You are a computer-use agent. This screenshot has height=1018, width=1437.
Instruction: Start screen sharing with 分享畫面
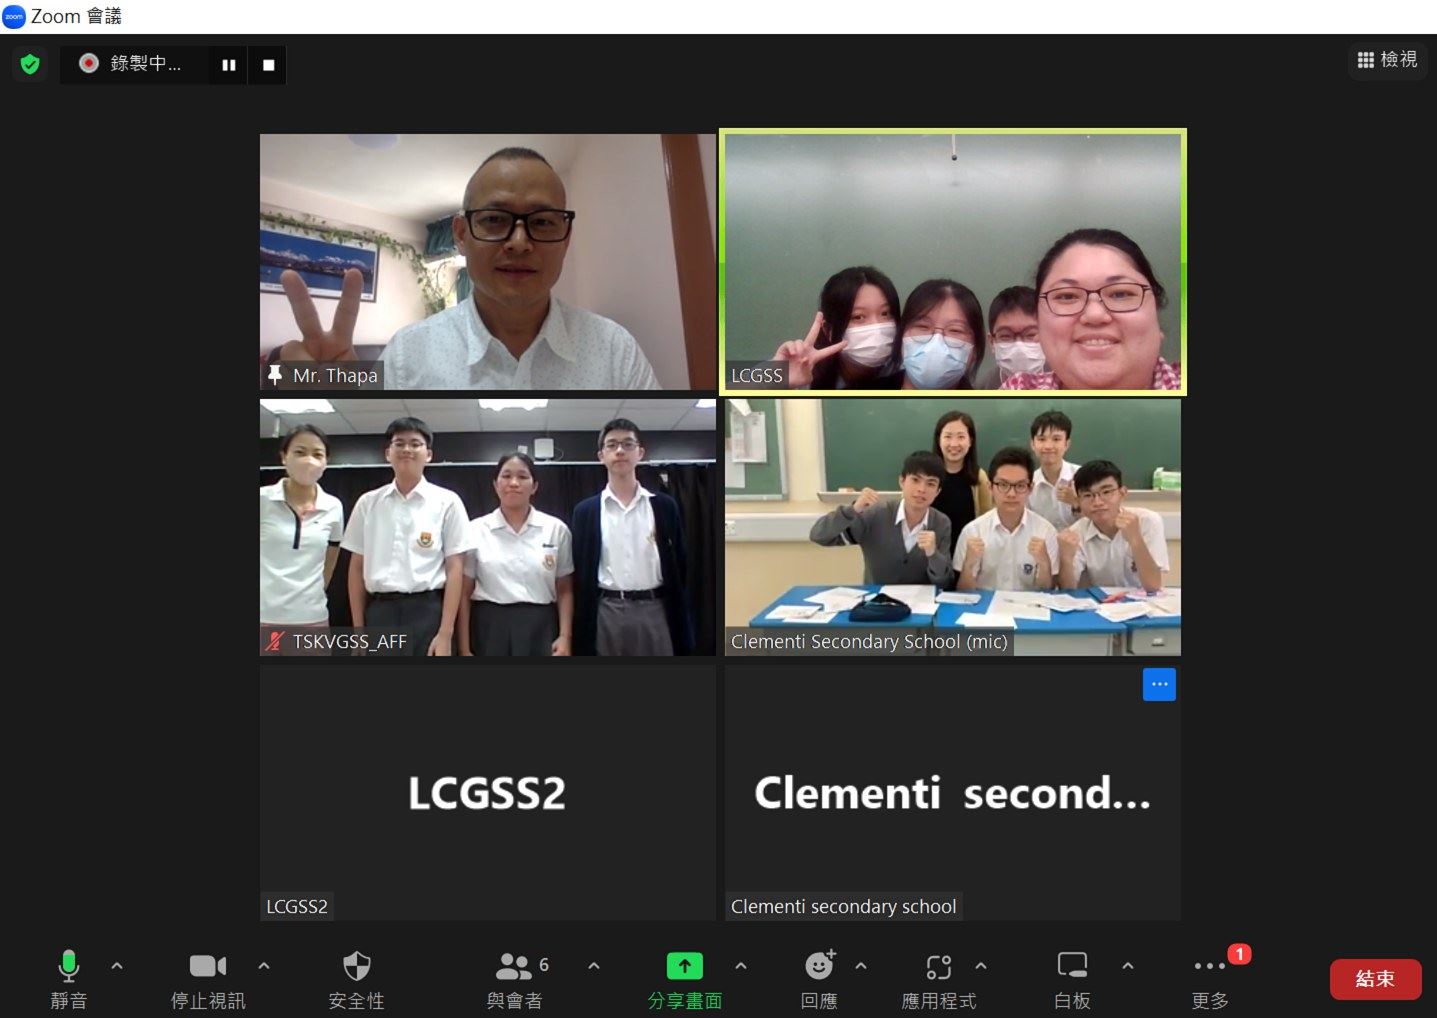[x=685, y=979]
